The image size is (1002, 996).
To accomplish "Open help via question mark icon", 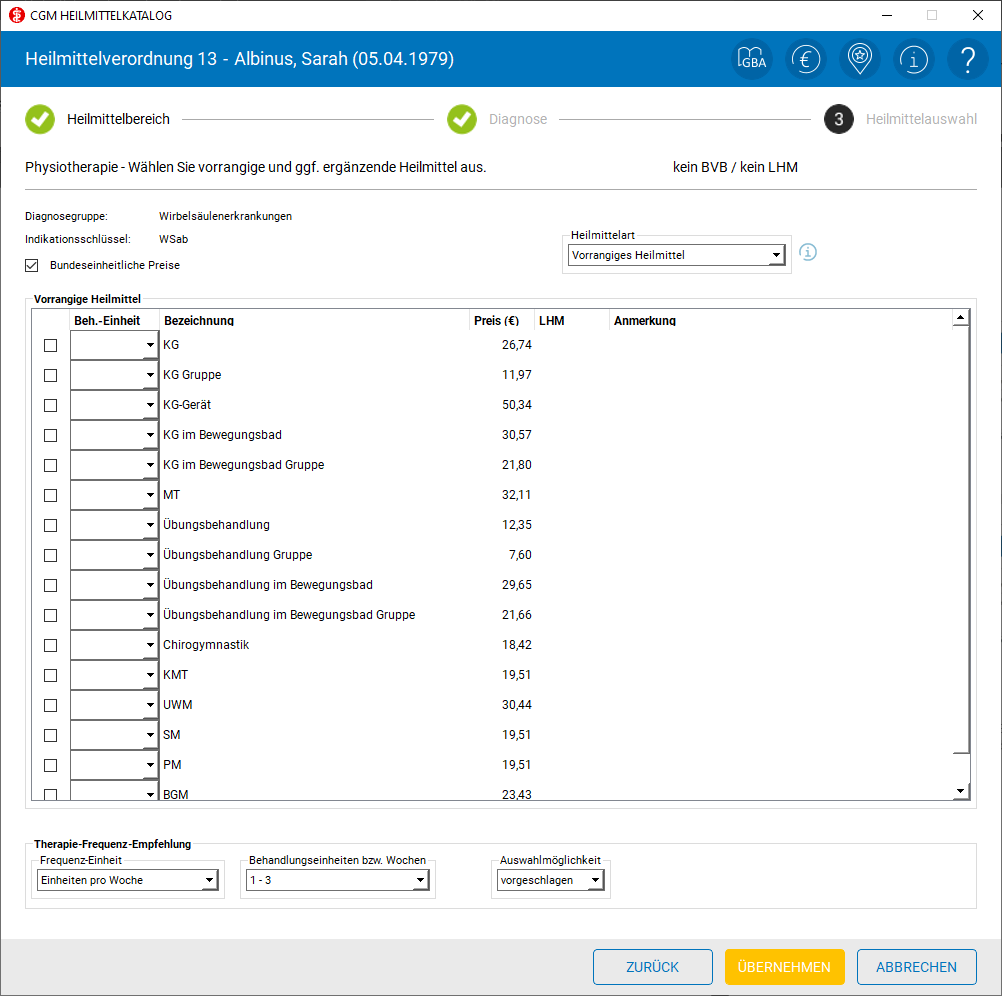I will click(x=968, y=59).
